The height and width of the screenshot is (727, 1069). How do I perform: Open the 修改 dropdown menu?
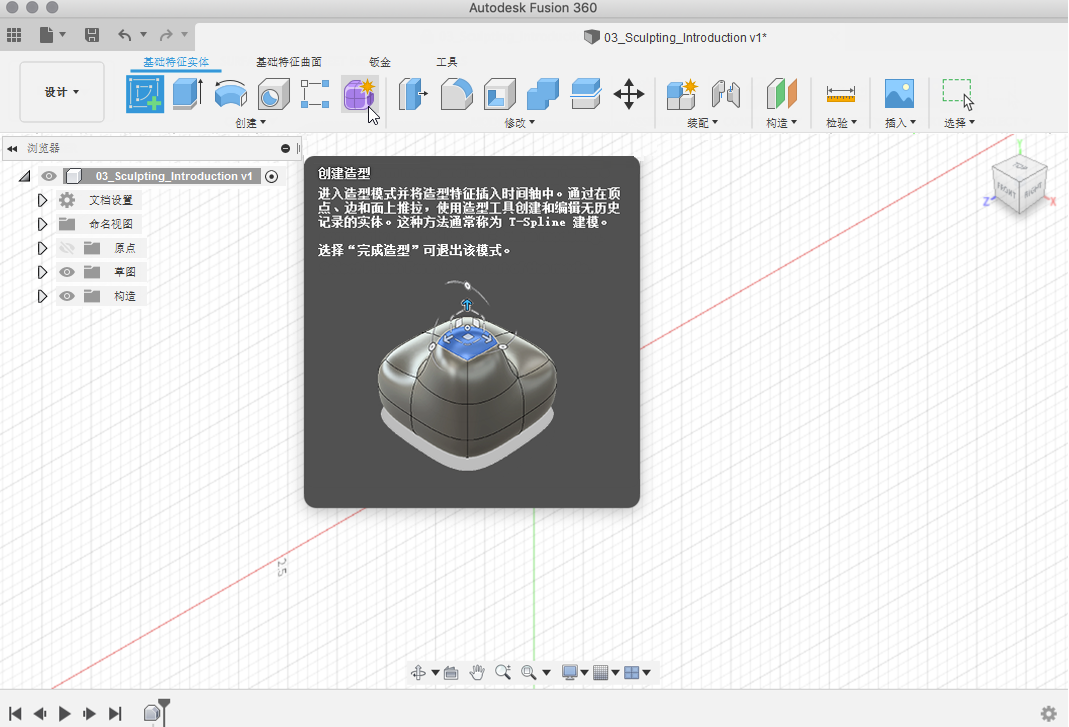(x=519, y=123)
